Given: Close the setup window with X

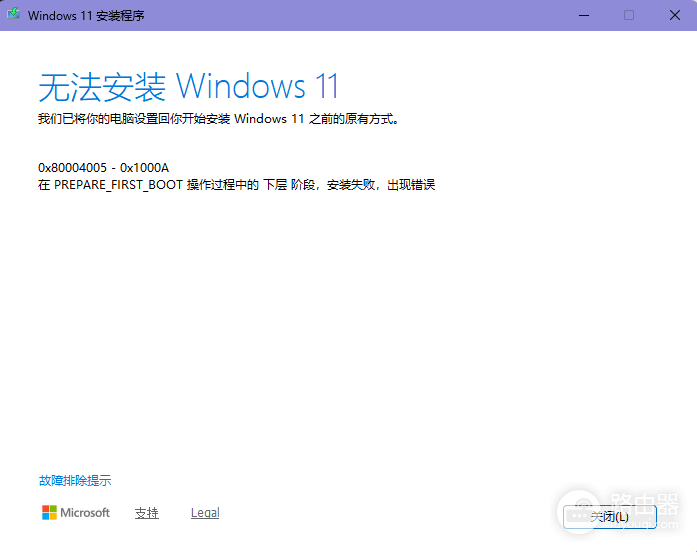Looking at the screenshot, I should (x=674, y=16).
